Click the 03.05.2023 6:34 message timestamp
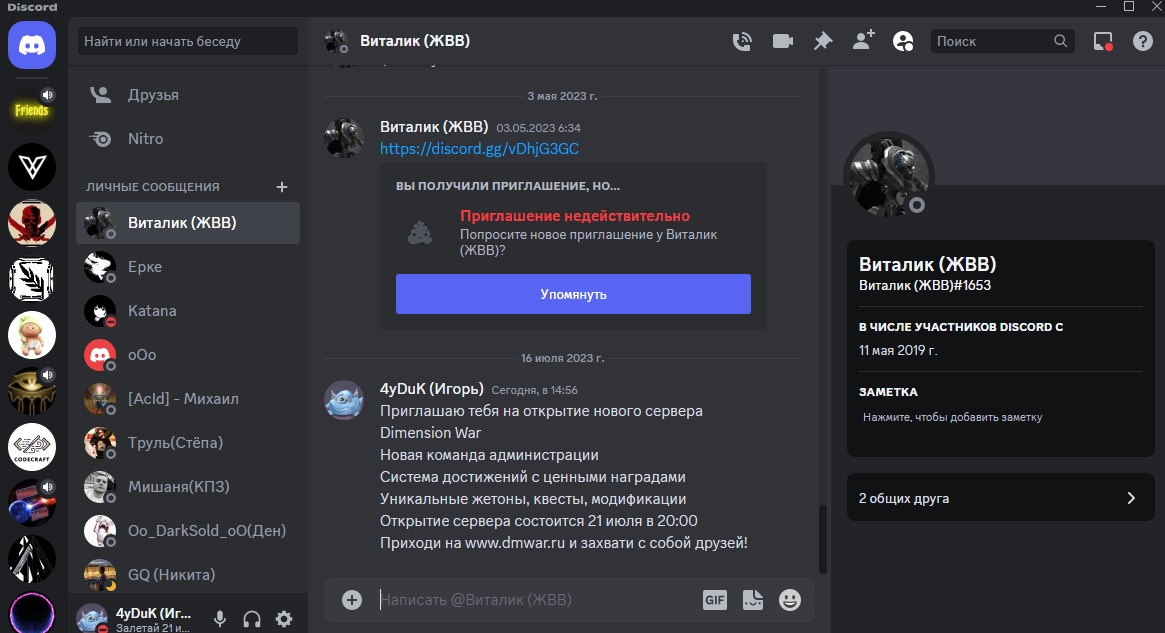 (x=539, y=128)
